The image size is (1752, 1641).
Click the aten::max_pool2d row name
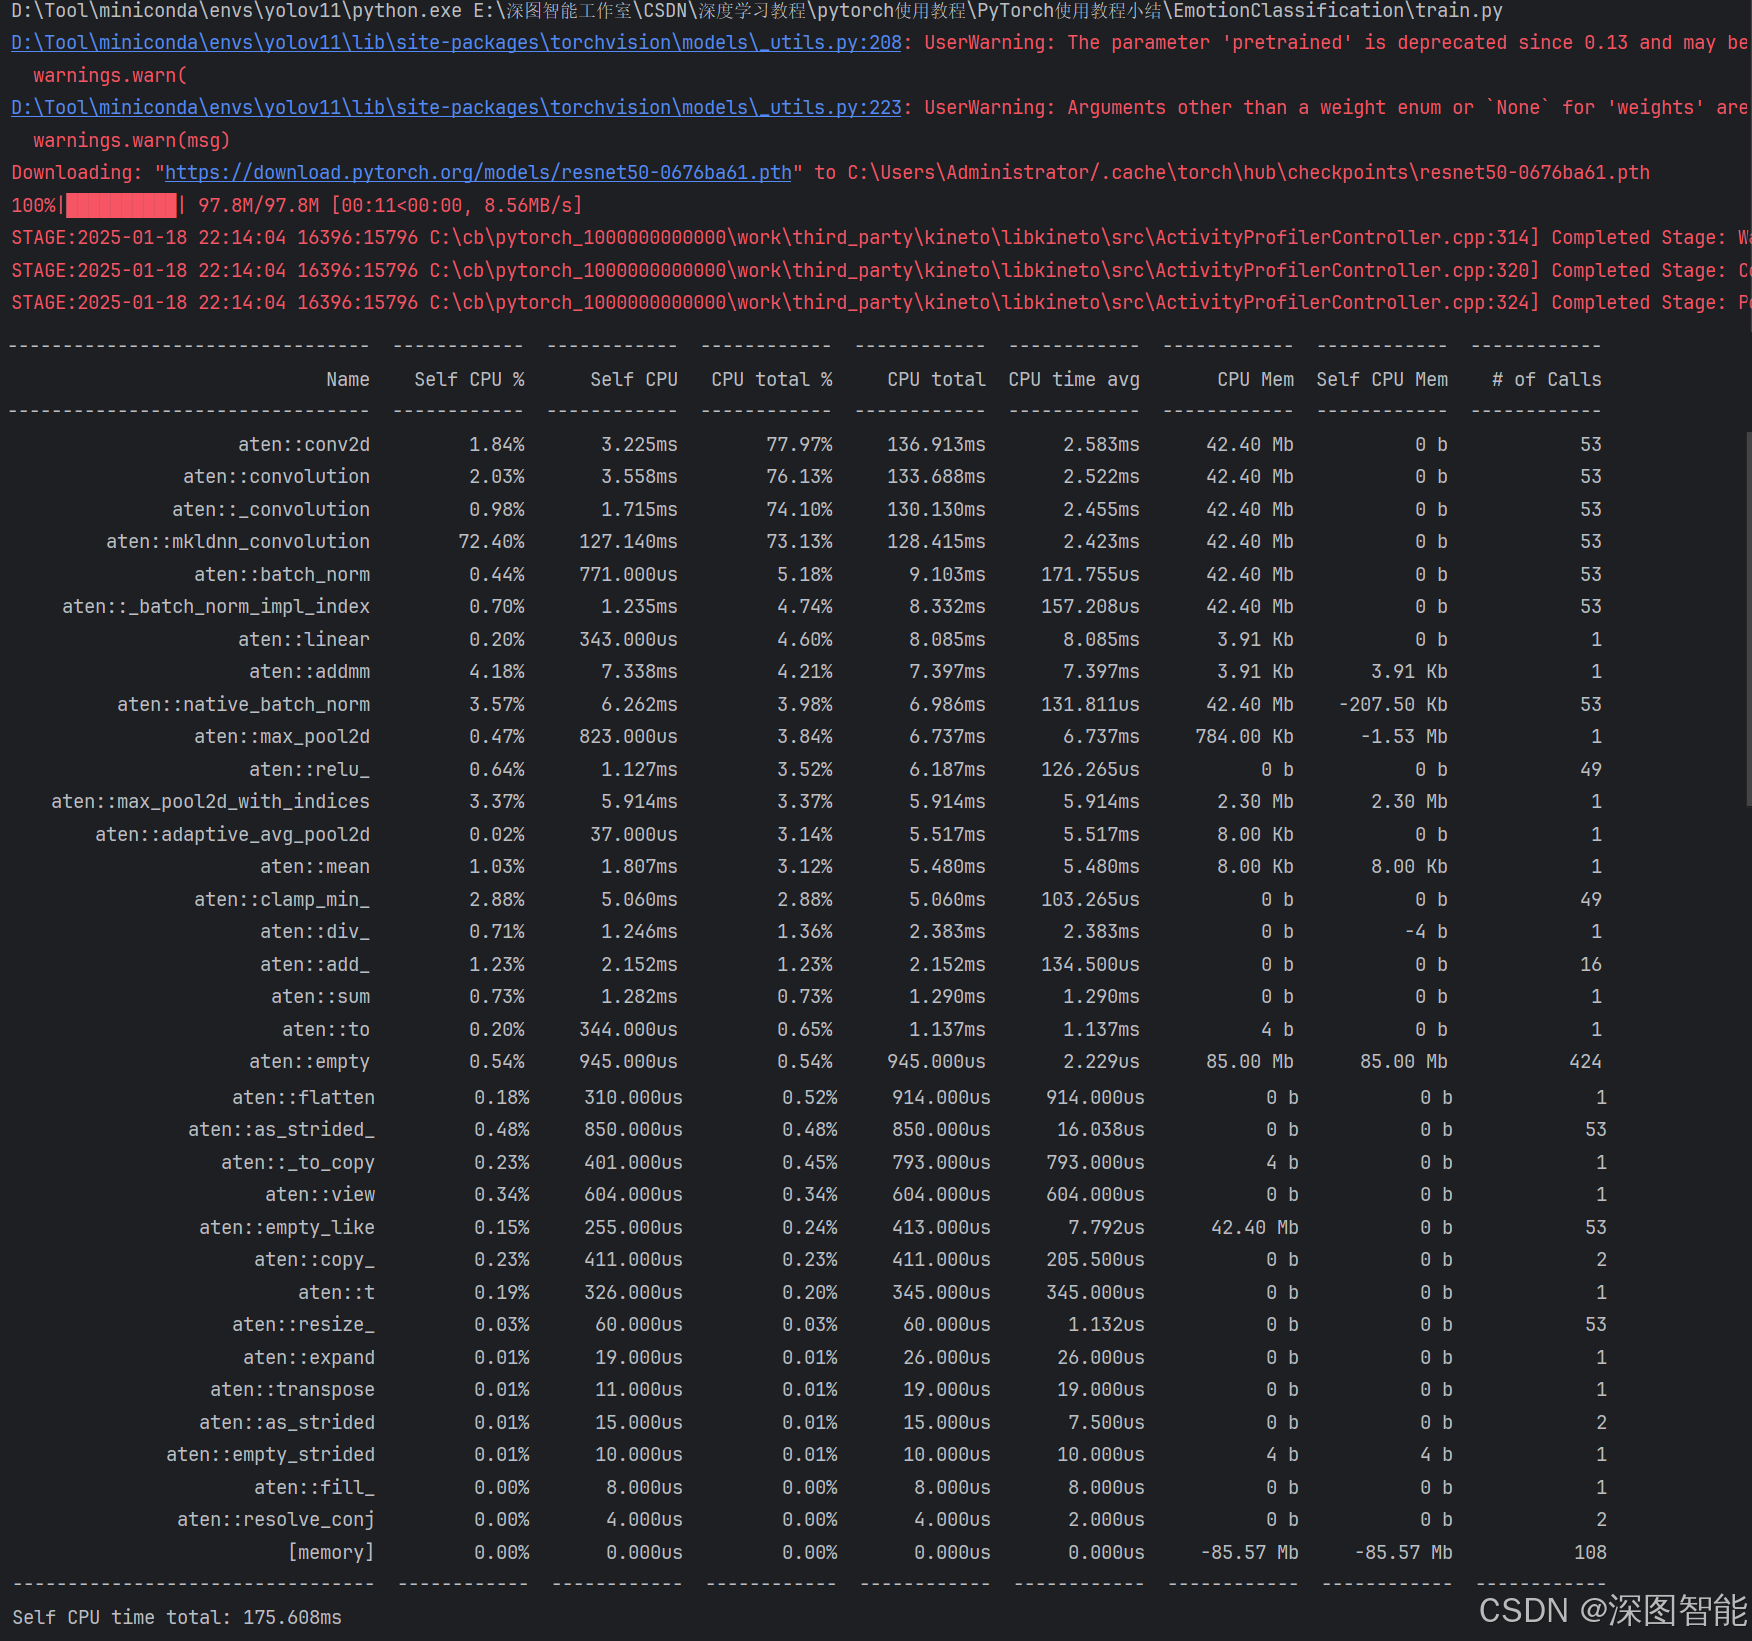point(282,737)
